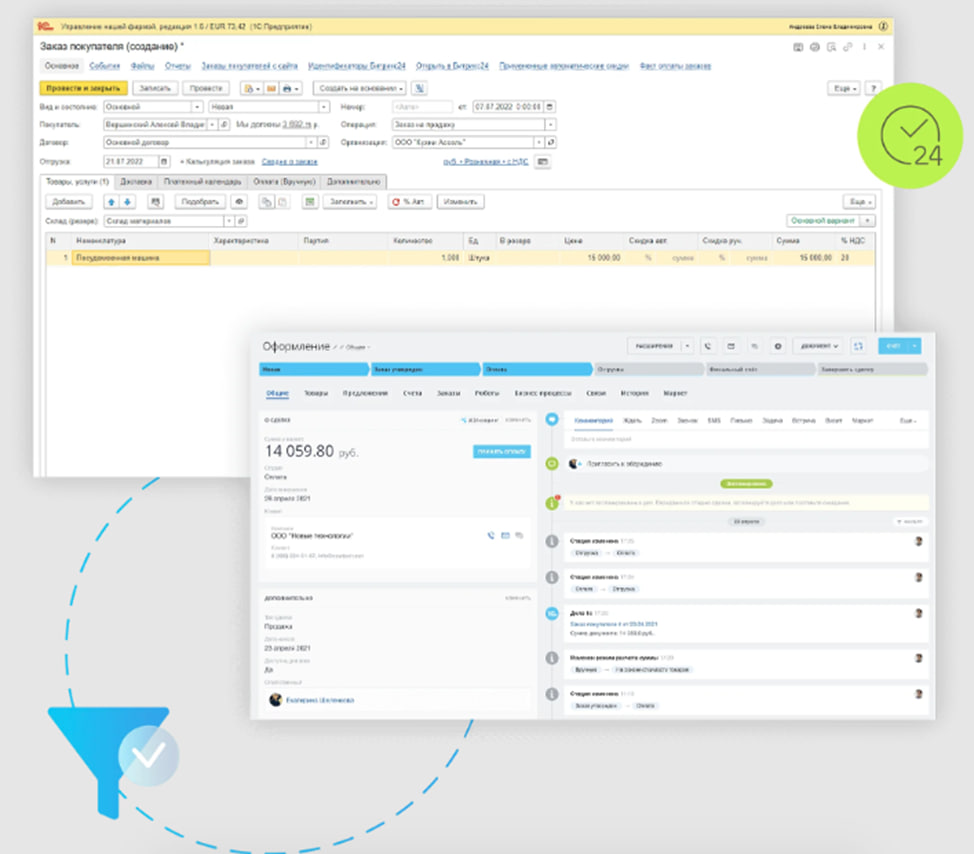Screen dimensions: 974x854
Task: Click the eye icon next to Подобрать
Action: (x=239, y=202)
